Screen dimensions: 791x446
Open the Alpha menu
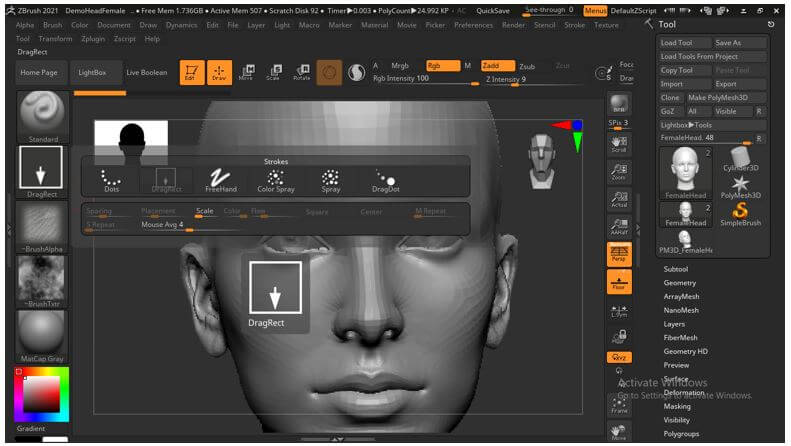(25, 25)
